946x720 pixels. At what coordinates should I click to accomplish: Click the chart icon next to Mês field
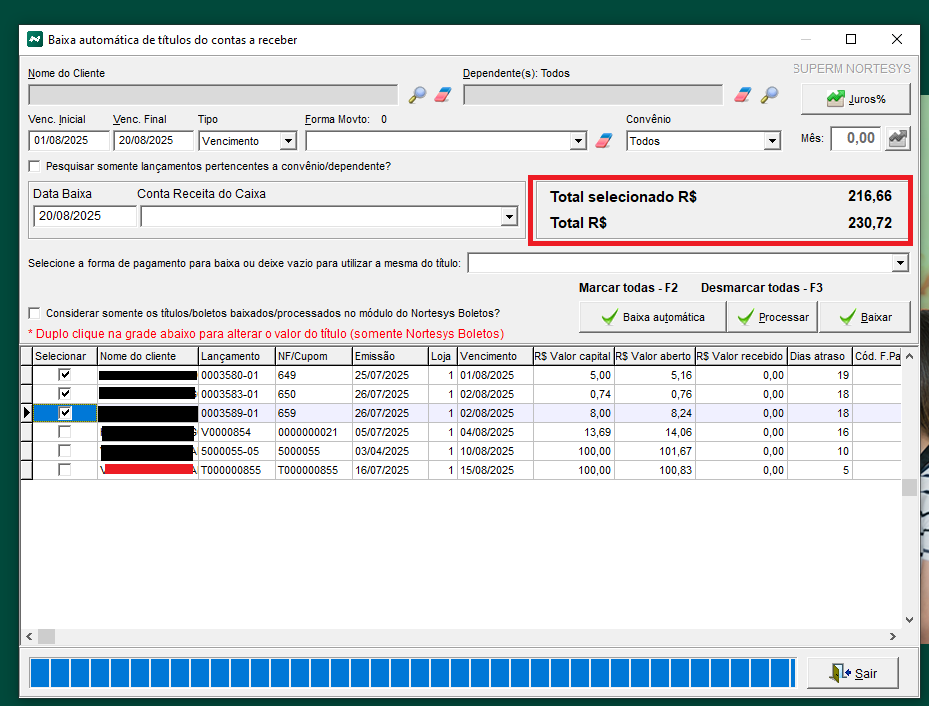pyautogui.click(x=899, y=139)
